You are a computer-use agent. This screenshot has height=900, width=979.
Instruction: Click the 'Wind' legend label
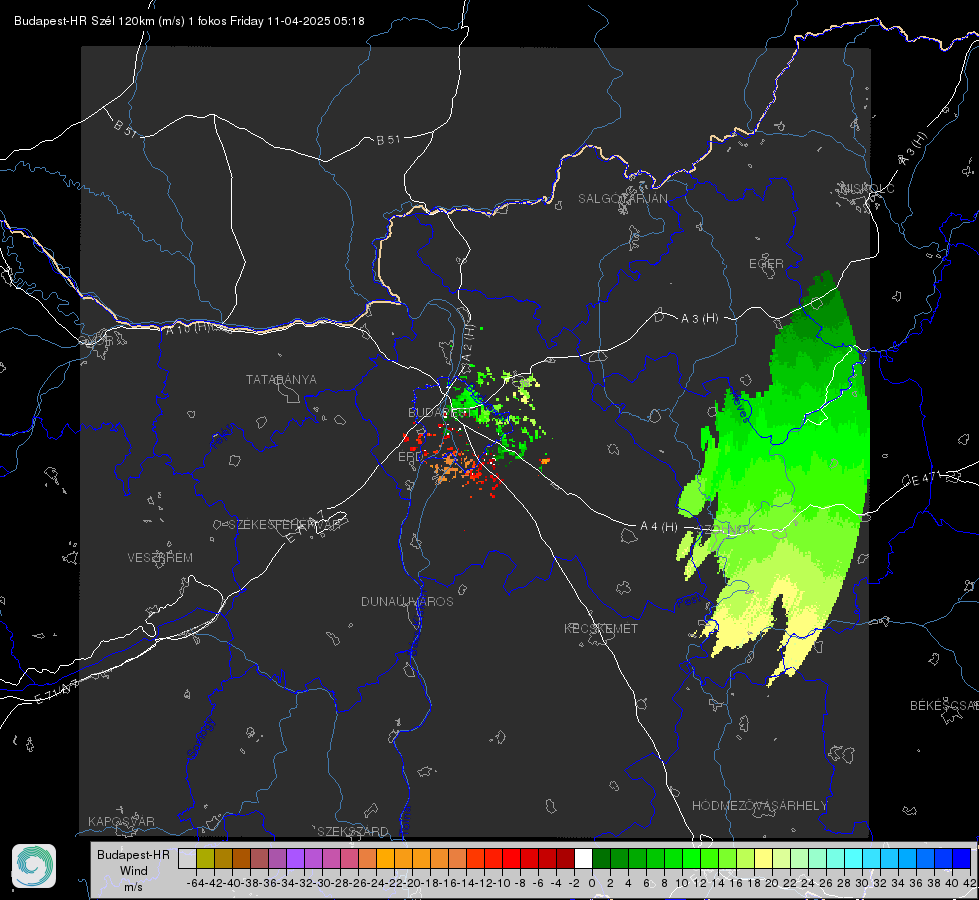[134, 871]
